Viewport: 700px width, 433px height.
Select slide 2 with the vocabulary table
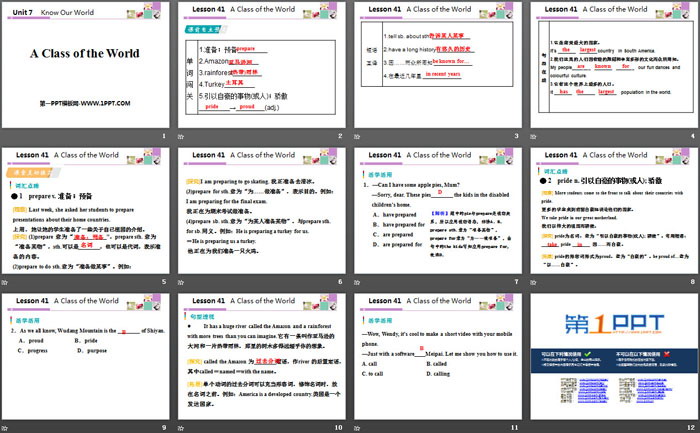pos(263,64)
